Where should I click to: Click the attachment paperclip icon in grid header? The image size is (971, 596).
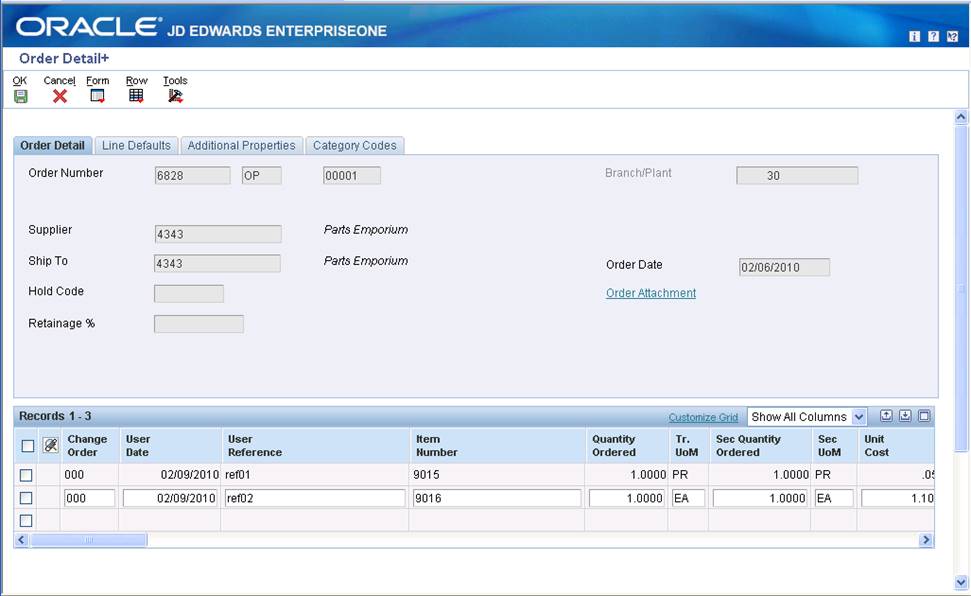pyautogui.click(x=50, y=445)
